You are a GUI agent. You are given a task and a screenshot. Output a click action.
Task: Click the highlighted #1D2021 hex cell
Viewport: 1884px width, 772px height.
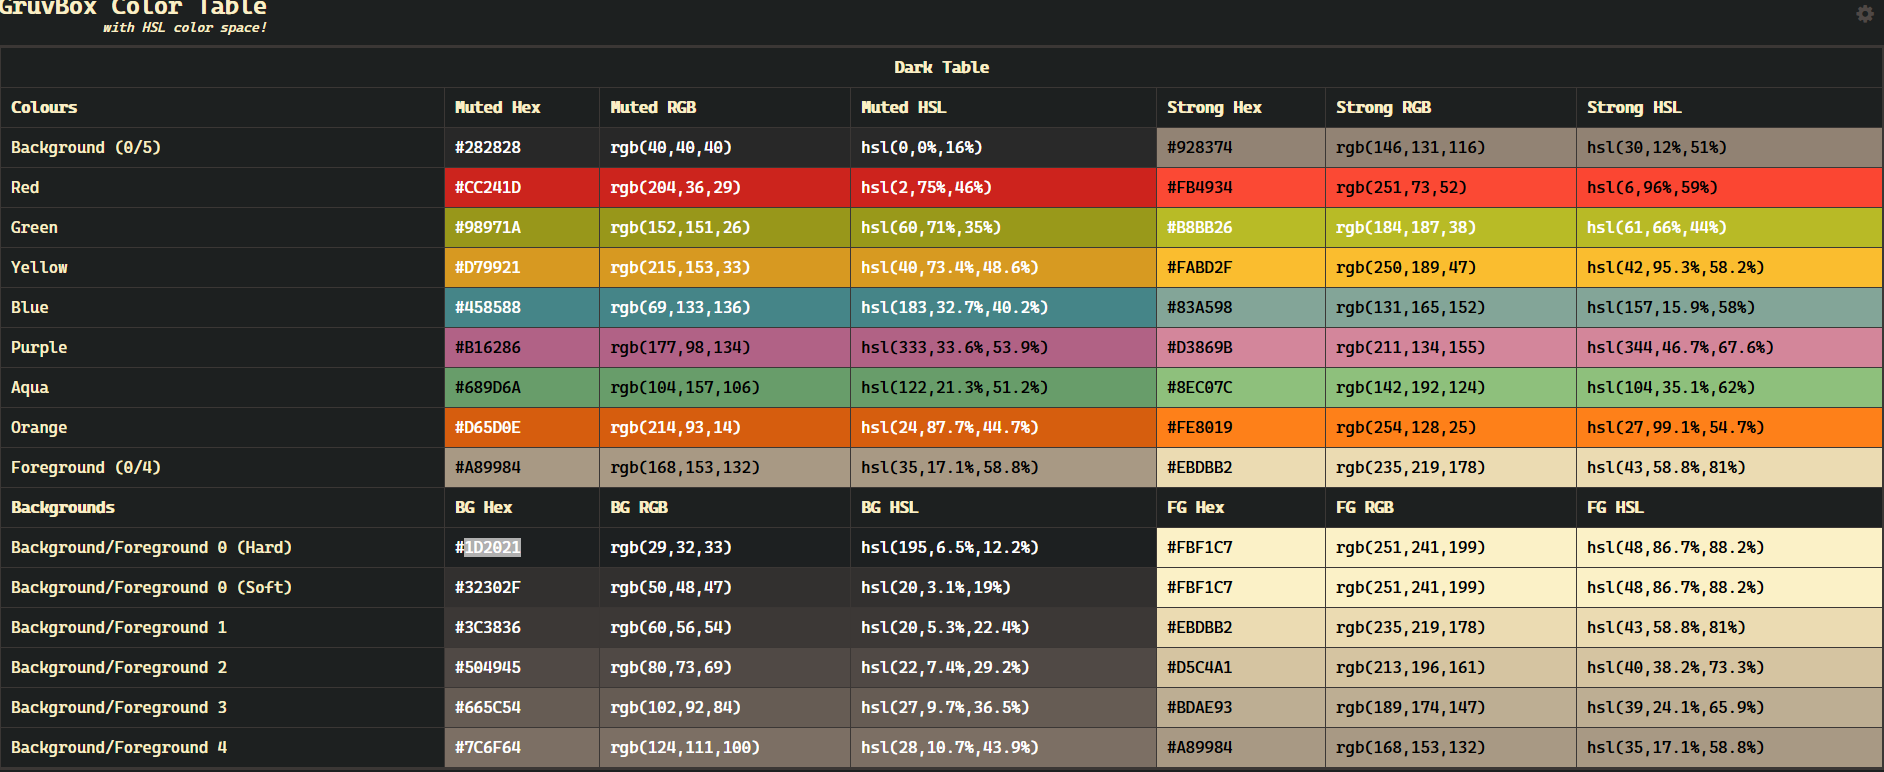522,547
